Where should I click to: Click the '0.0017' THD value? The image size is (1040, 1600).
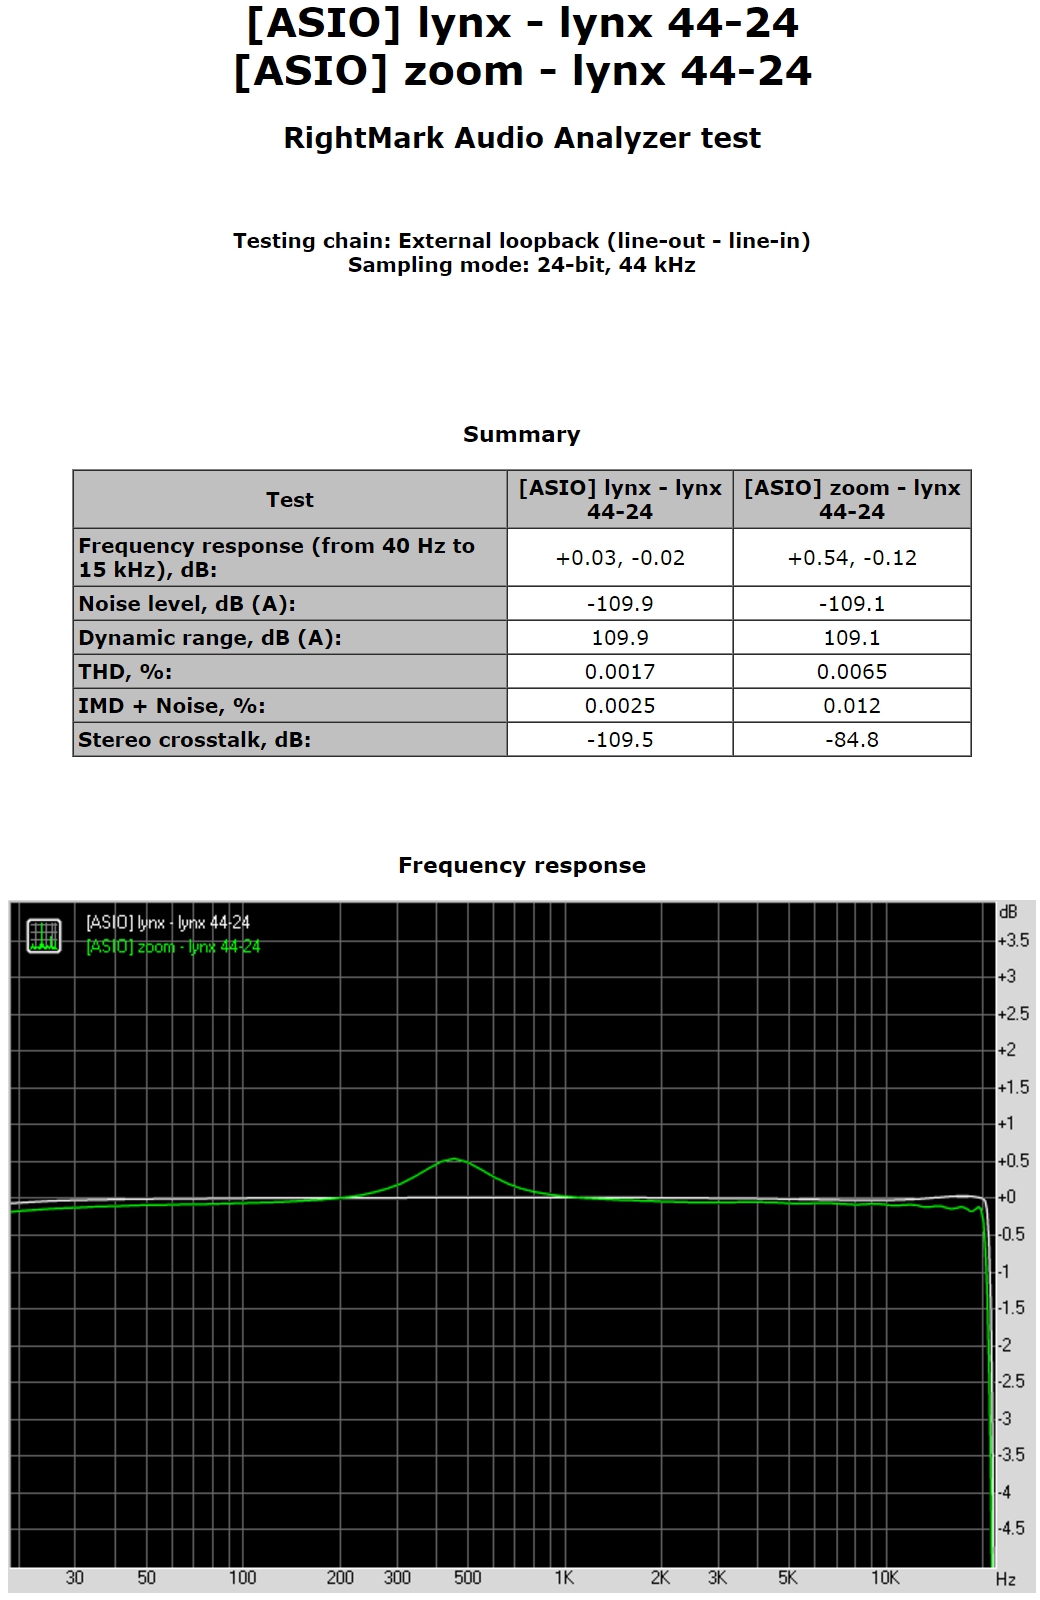pos(620,671)
